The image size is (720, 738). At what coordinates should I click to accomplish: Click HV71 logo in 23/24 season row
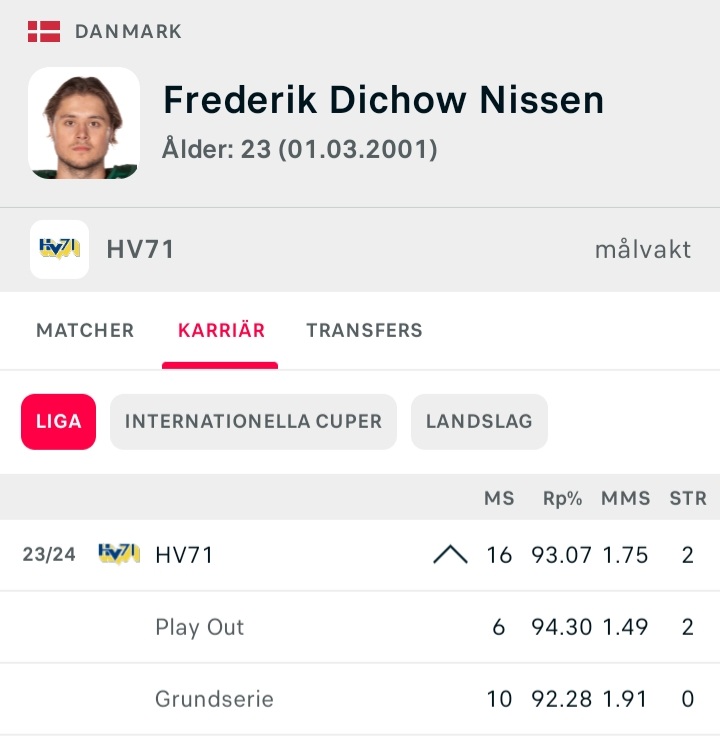click(119, 554)
